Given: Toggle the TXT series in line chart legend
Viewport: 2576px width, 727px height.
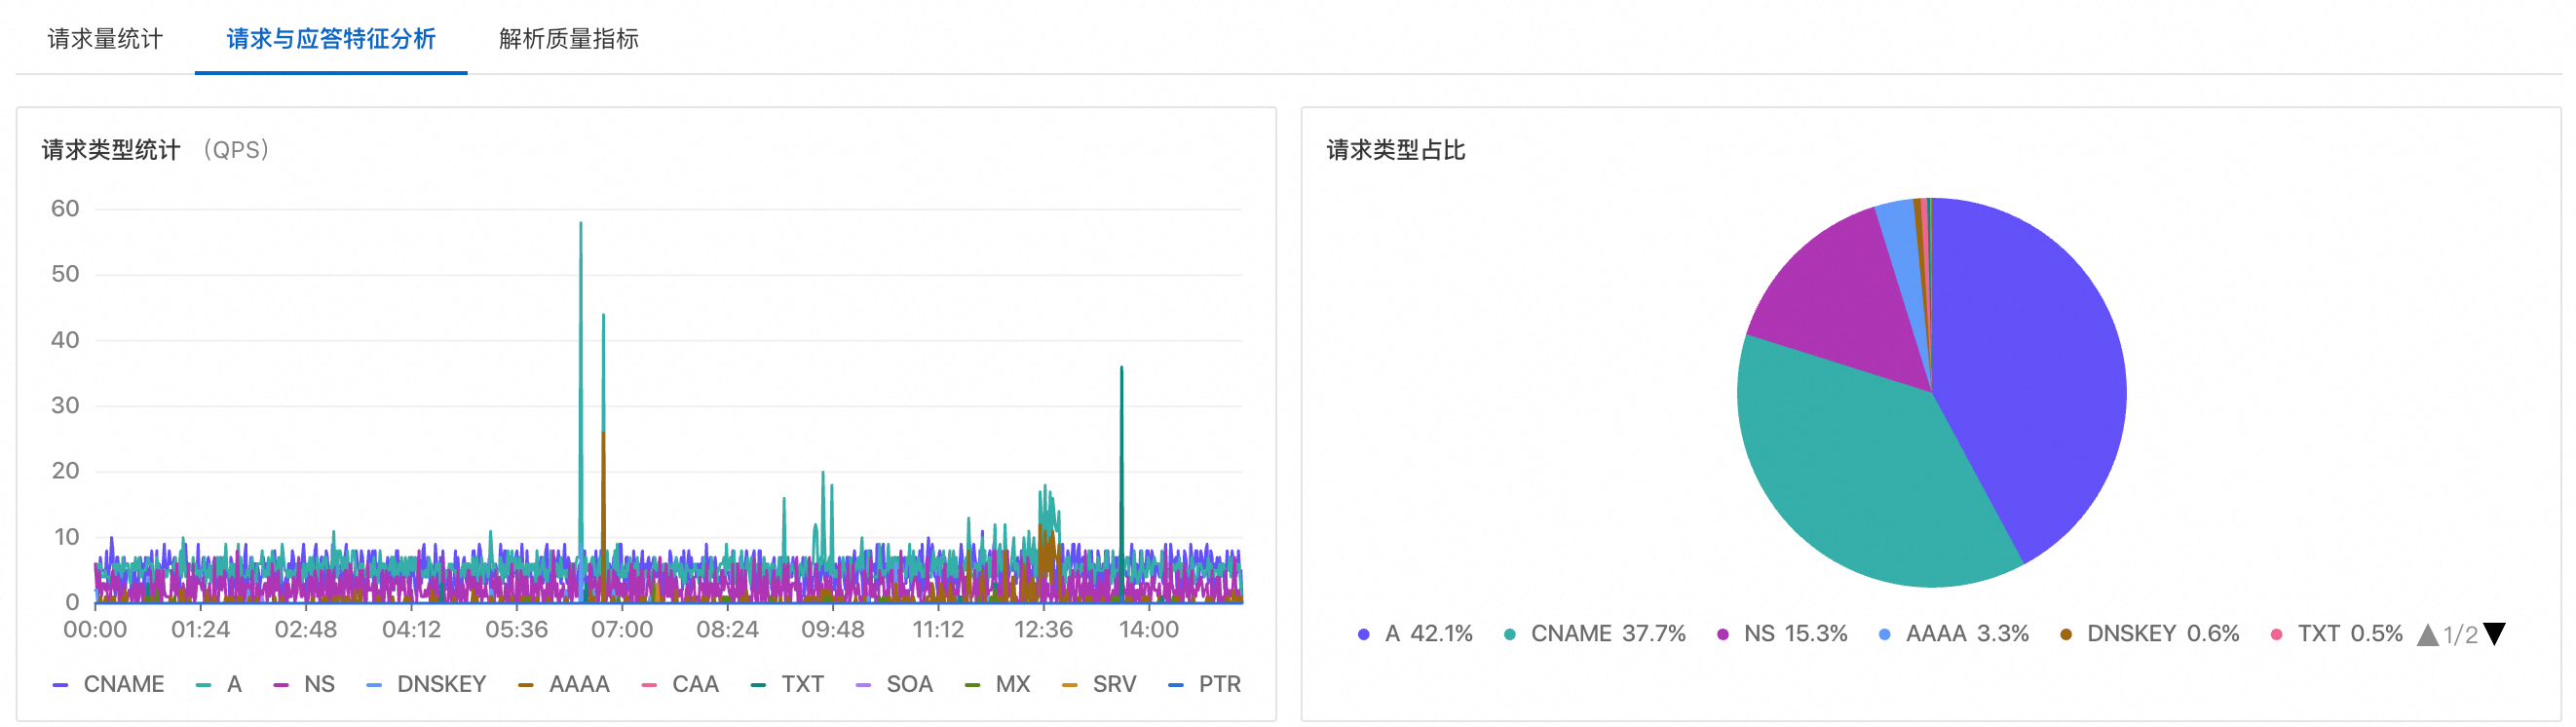Looking at the screenshot, I should [787, 685].
